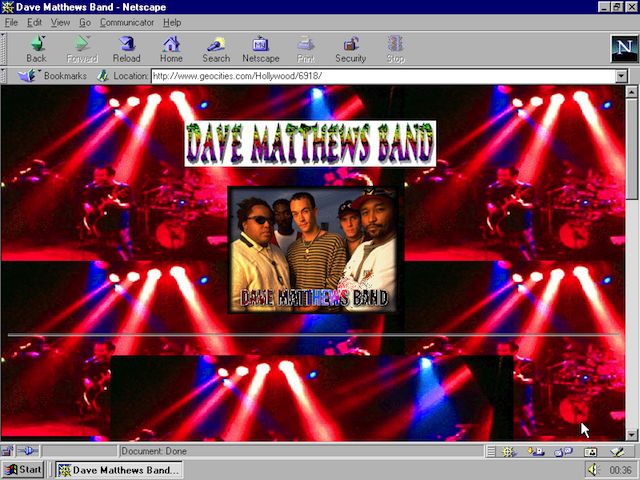640x480 pixels.
Task: Click the Back navigation button
Action: 37,49
